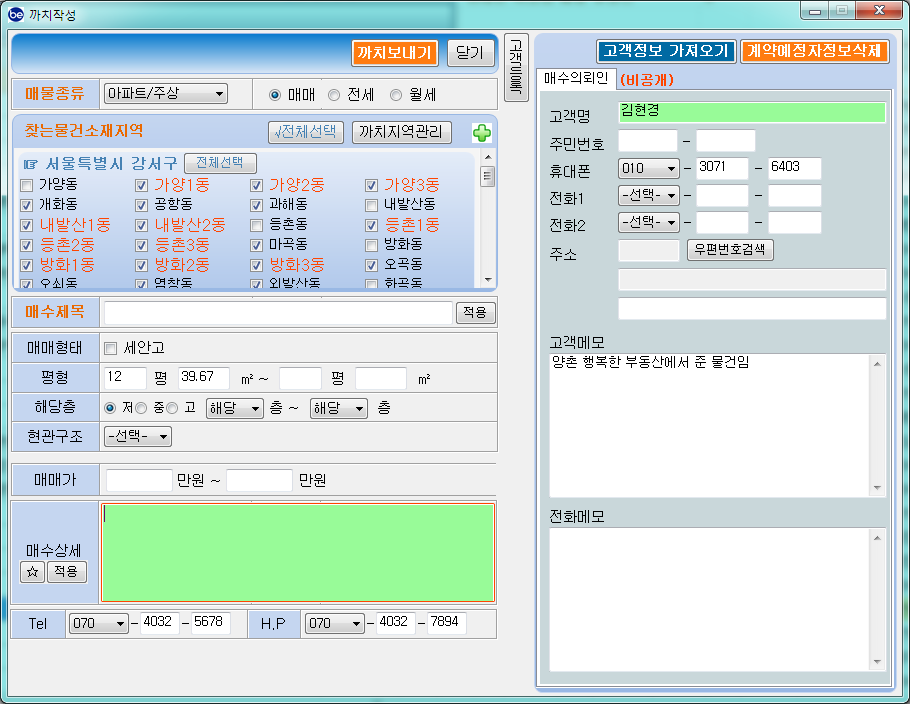Expand the 현관구조 선택 dropdown
Image resolution: width=910 pixels, height=704 pixels.
(x=138, y=436)
